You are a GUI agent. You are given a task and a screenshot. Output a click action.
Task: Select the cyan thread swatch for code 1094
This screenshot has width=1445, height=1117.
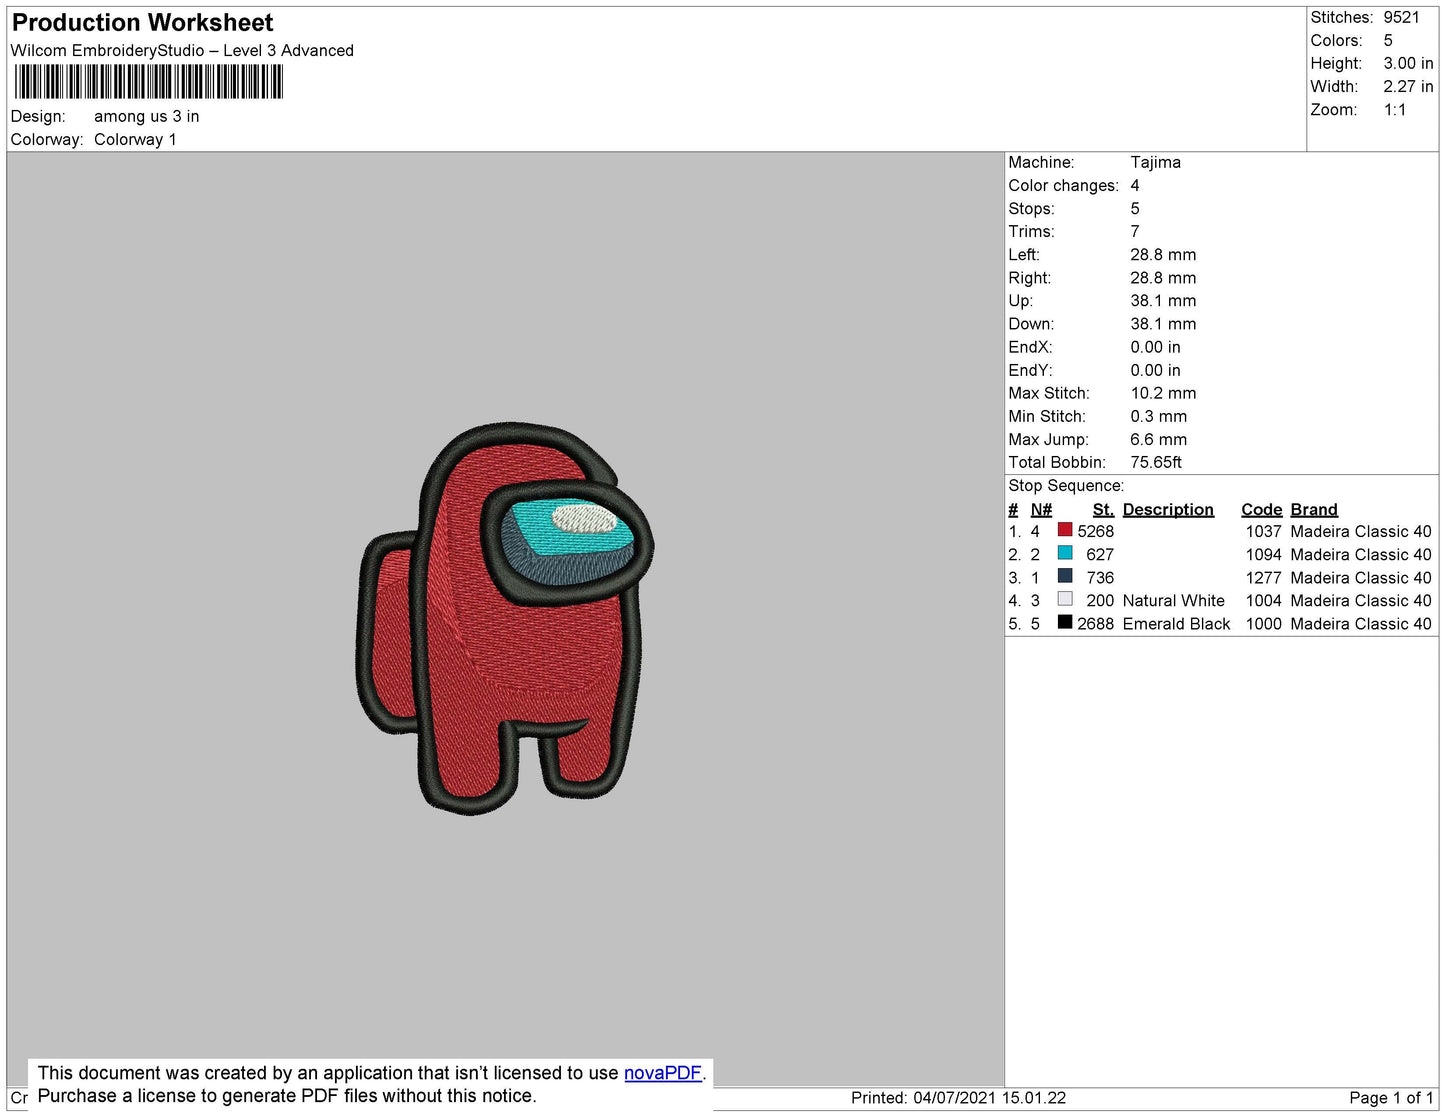click(1065, 553)
